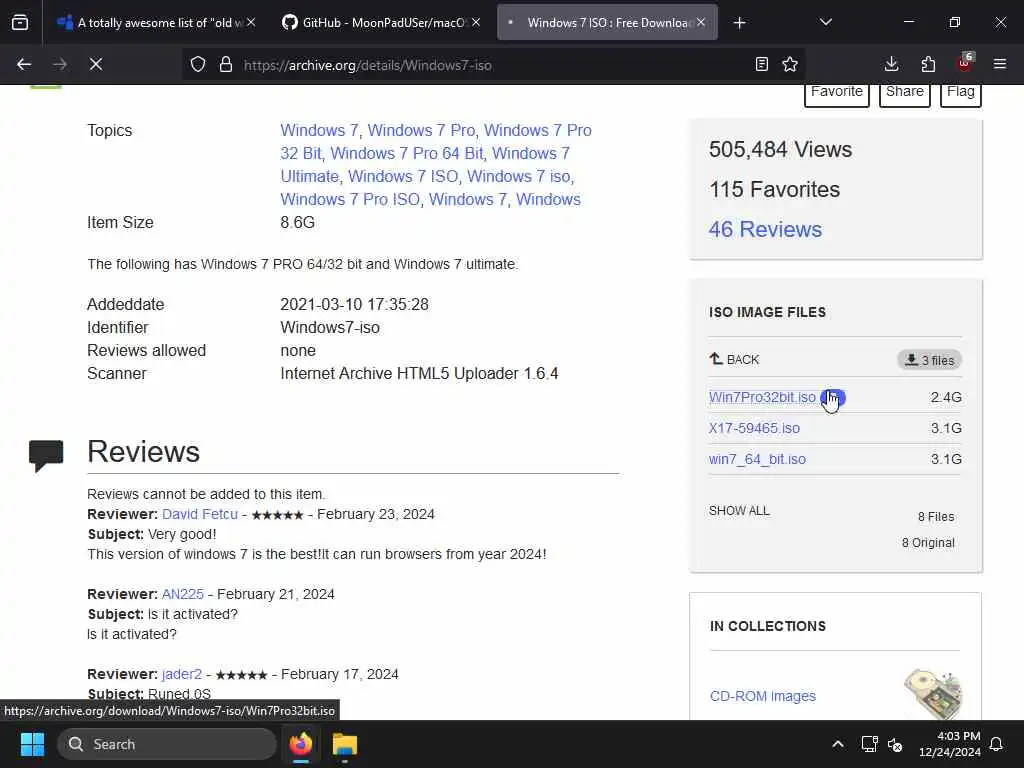
Task: Click the Reviews speech bubble icon
Action: [x=46, y=455]
